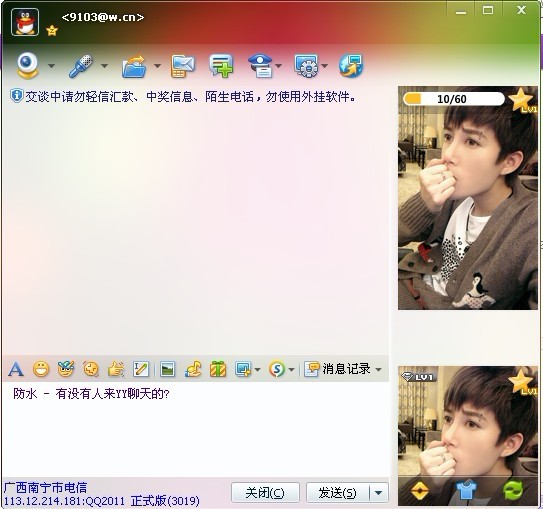Click the Soso search S icon
This screenshot has height=509, width=543.
pyautogui.click(x=277, y=369)
